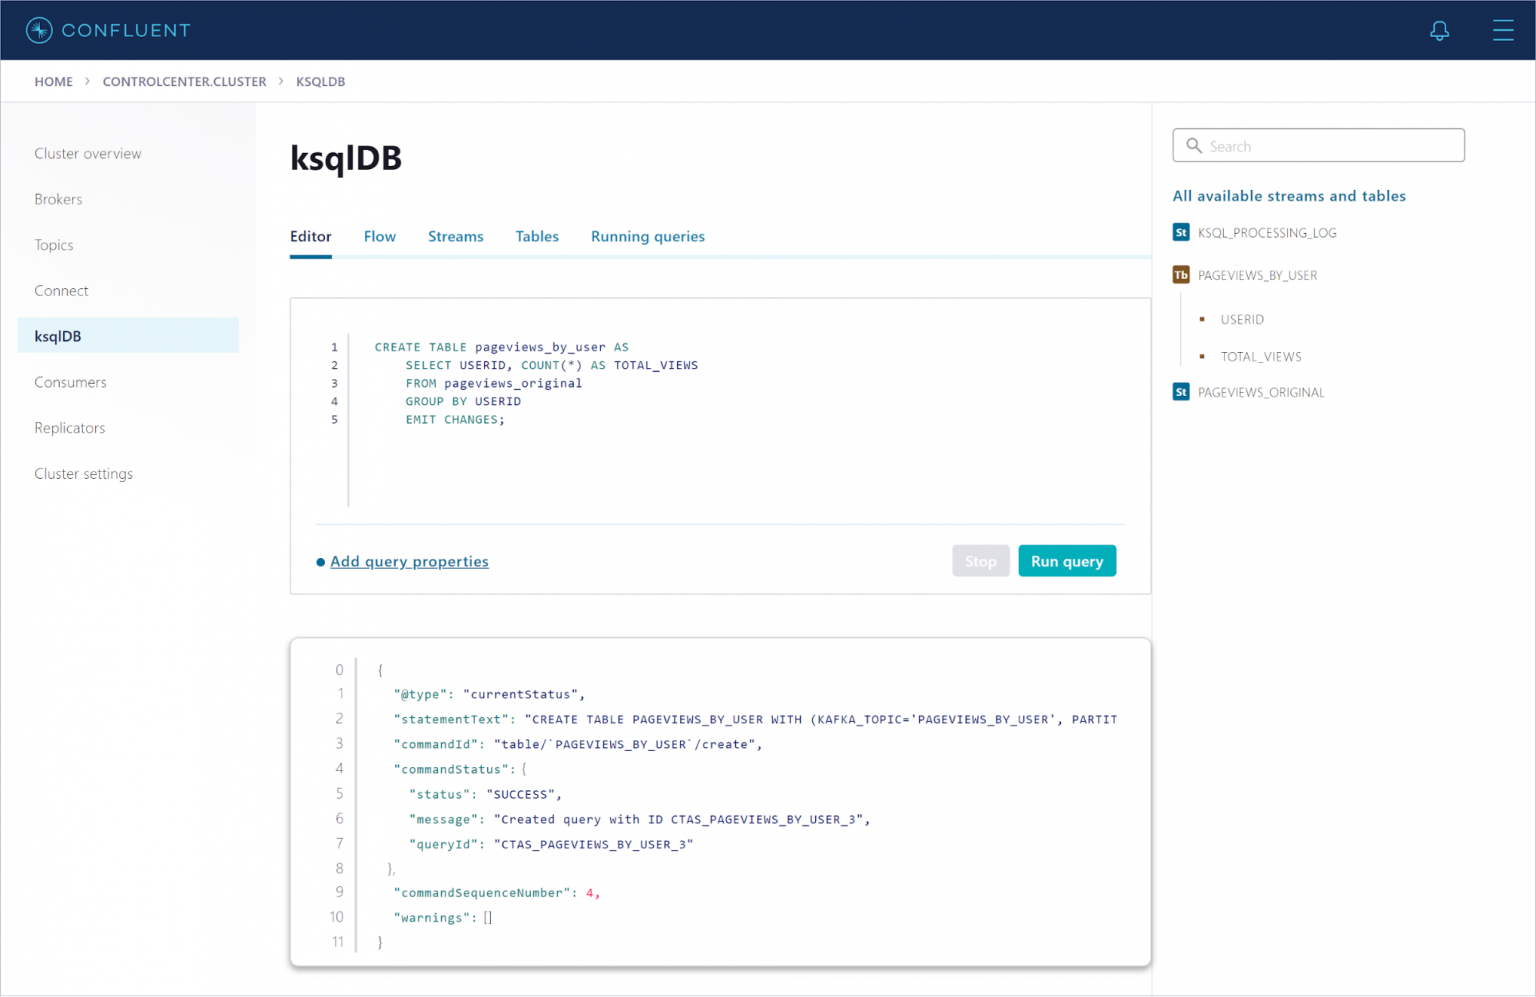
Task: Expand the KSQL_PROCESSING_LOG stream entry
Action: (x=1267, y=233)
